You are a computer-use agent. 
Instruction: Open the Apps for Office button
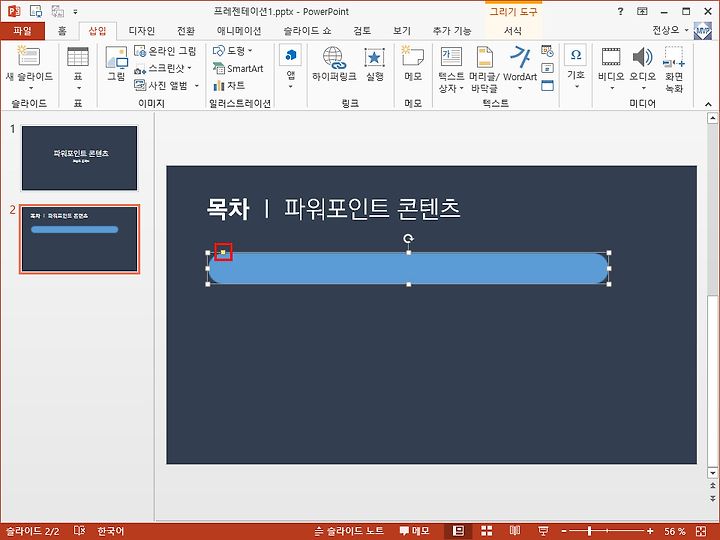coord(291,67)
